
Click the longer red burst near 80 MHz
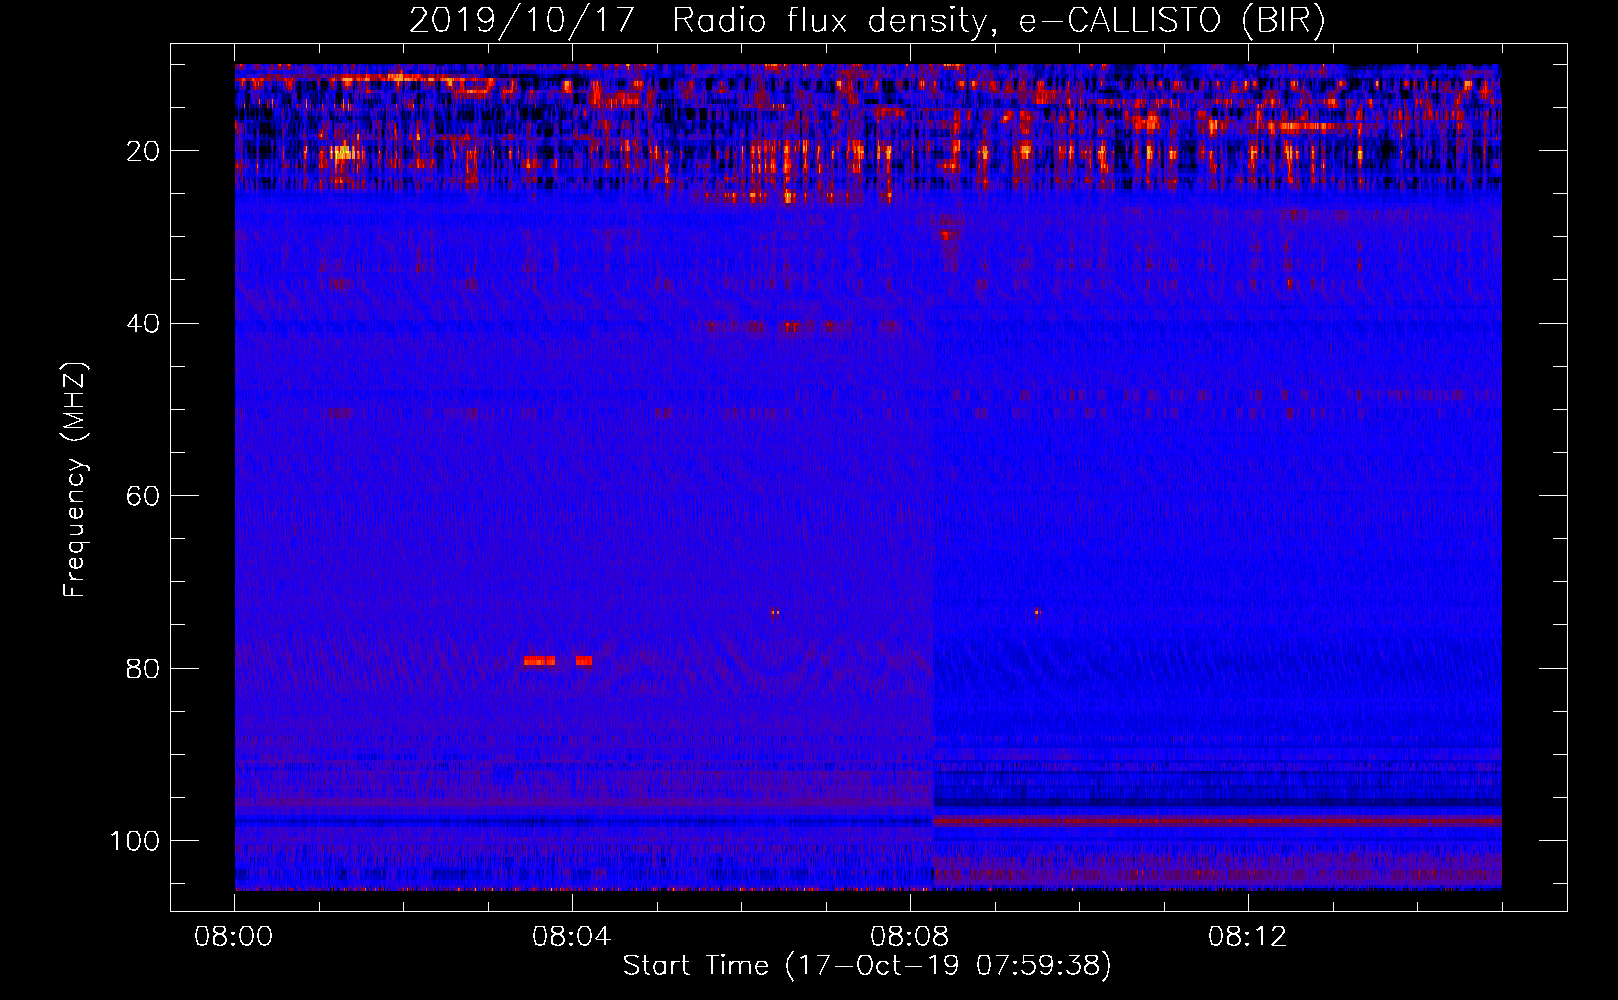[539, 661]
